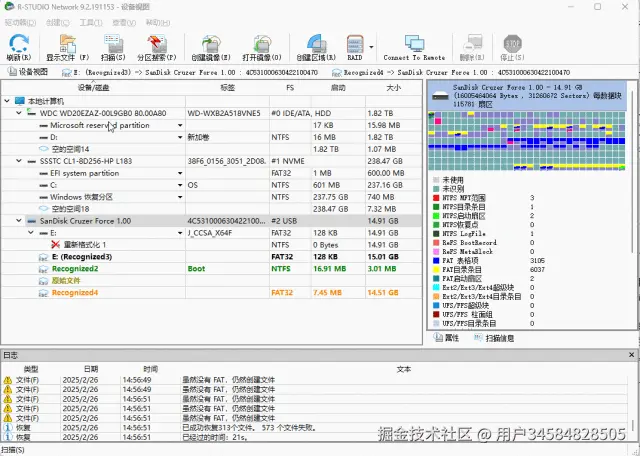Open the Create (创建) menu

click(58, 23)
